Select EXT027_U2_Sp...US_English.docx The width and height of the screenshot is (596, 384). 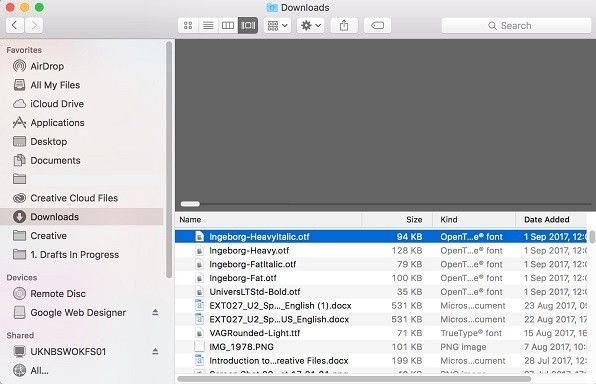point(382,319)
